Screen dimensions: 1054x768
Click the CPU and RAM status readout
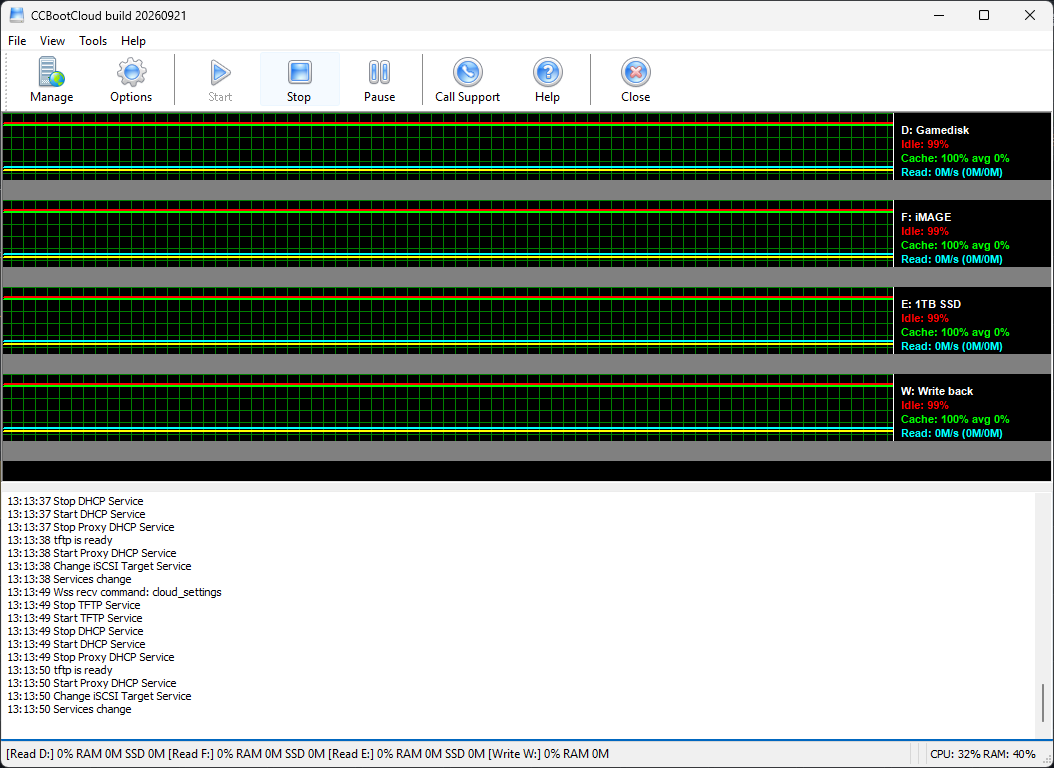pos(982,754)
